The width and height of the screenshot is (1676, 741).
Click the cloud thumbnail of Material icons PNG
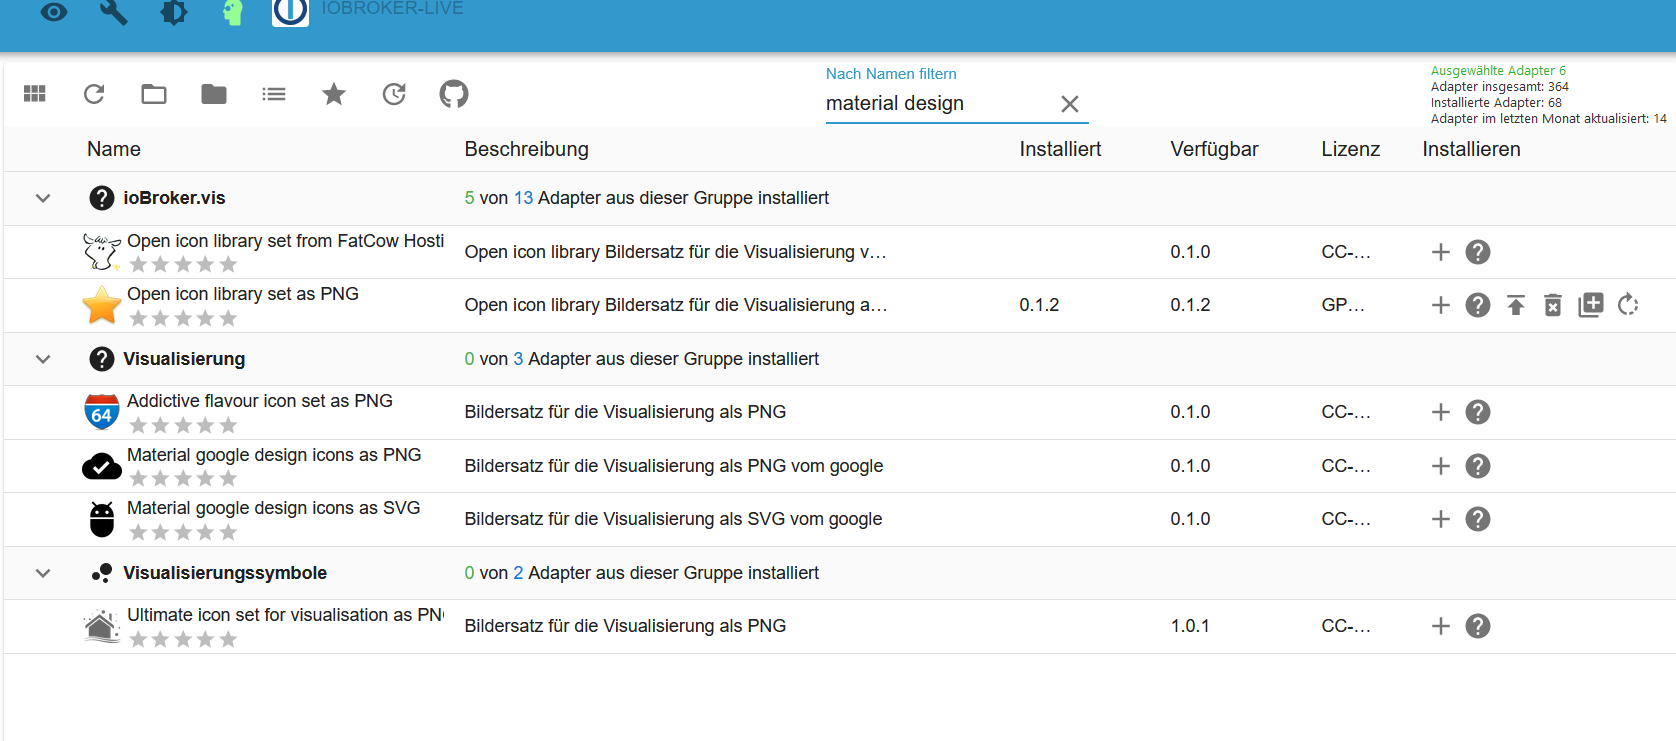pos(102,466)
